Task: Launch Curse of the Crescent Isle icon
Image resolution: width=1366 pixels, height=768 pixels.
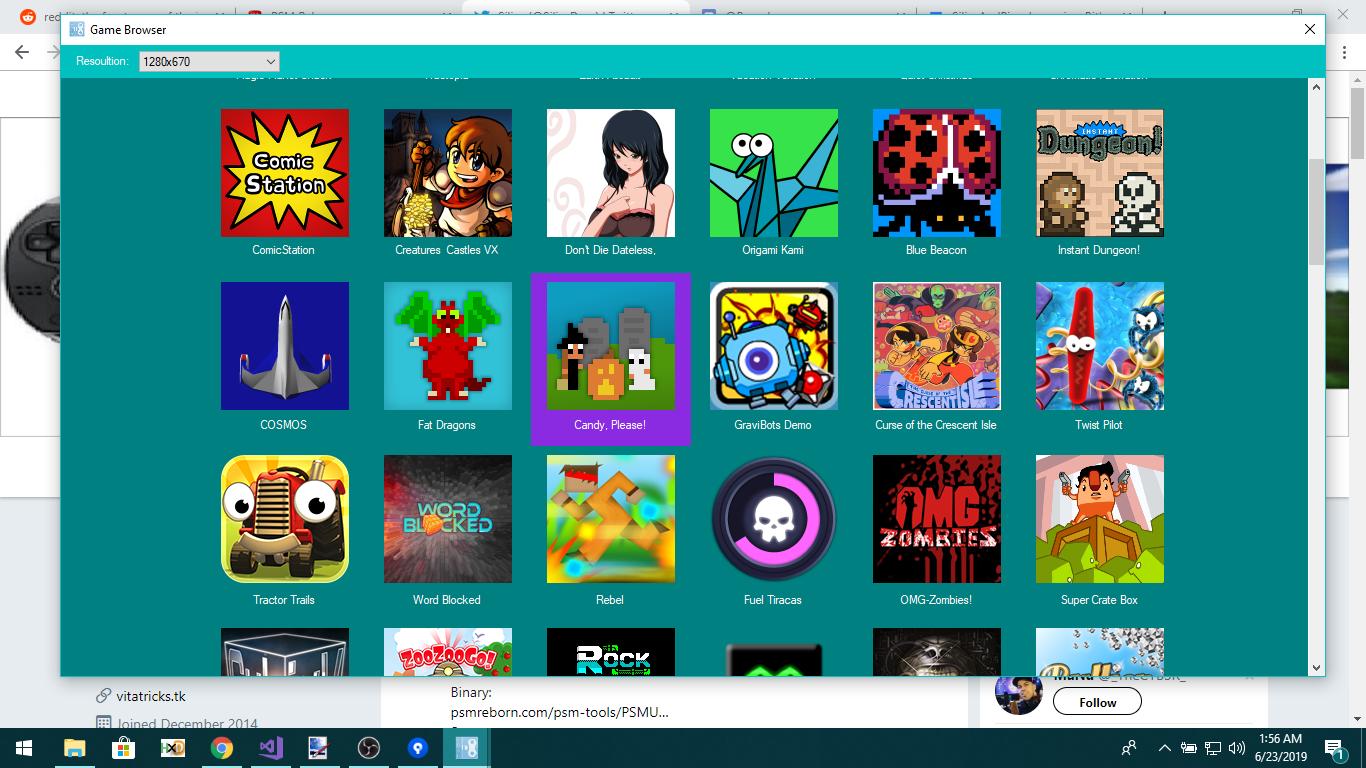Action: pyautogui.click(x=937, y=346)
